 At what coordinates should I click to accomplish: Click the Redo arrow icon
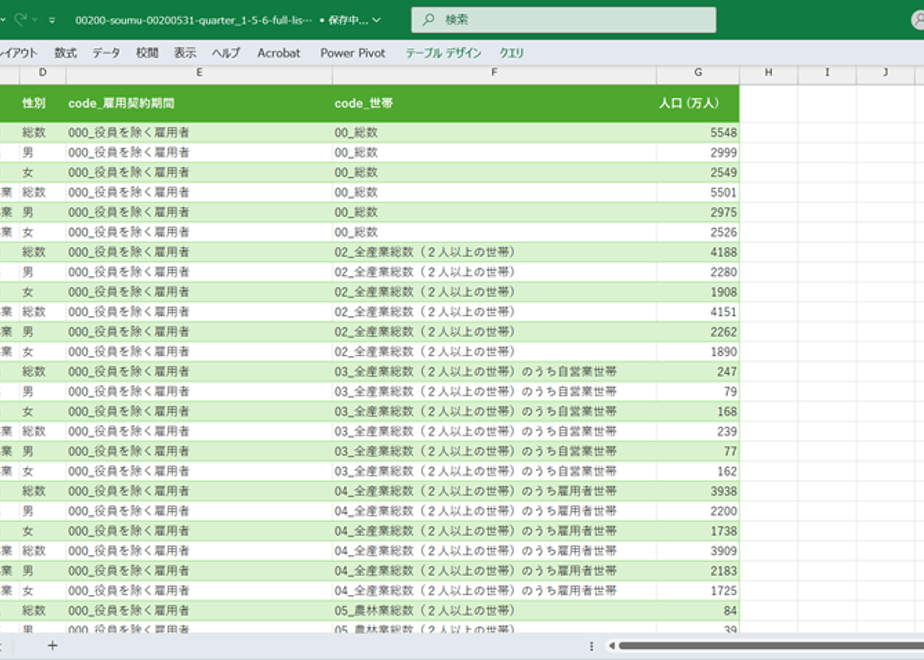(x=21, y=19)
